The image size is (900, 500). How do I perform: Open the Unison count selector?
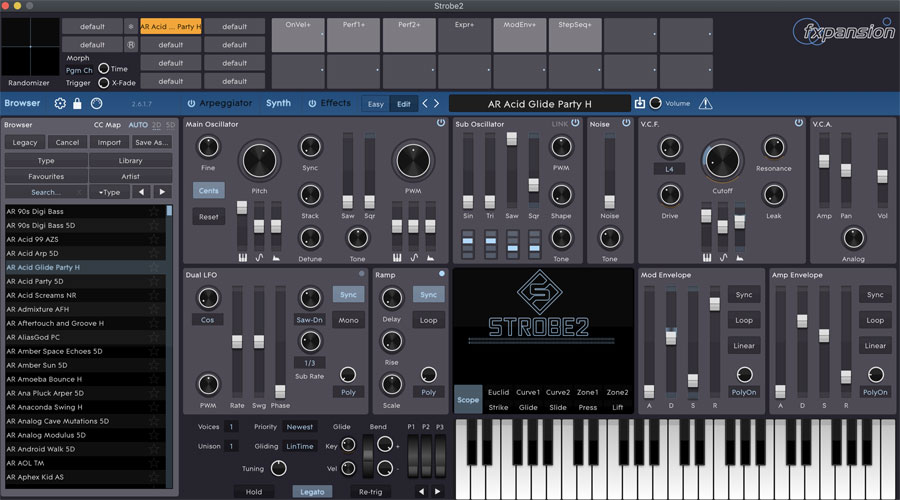pos(231,446)
